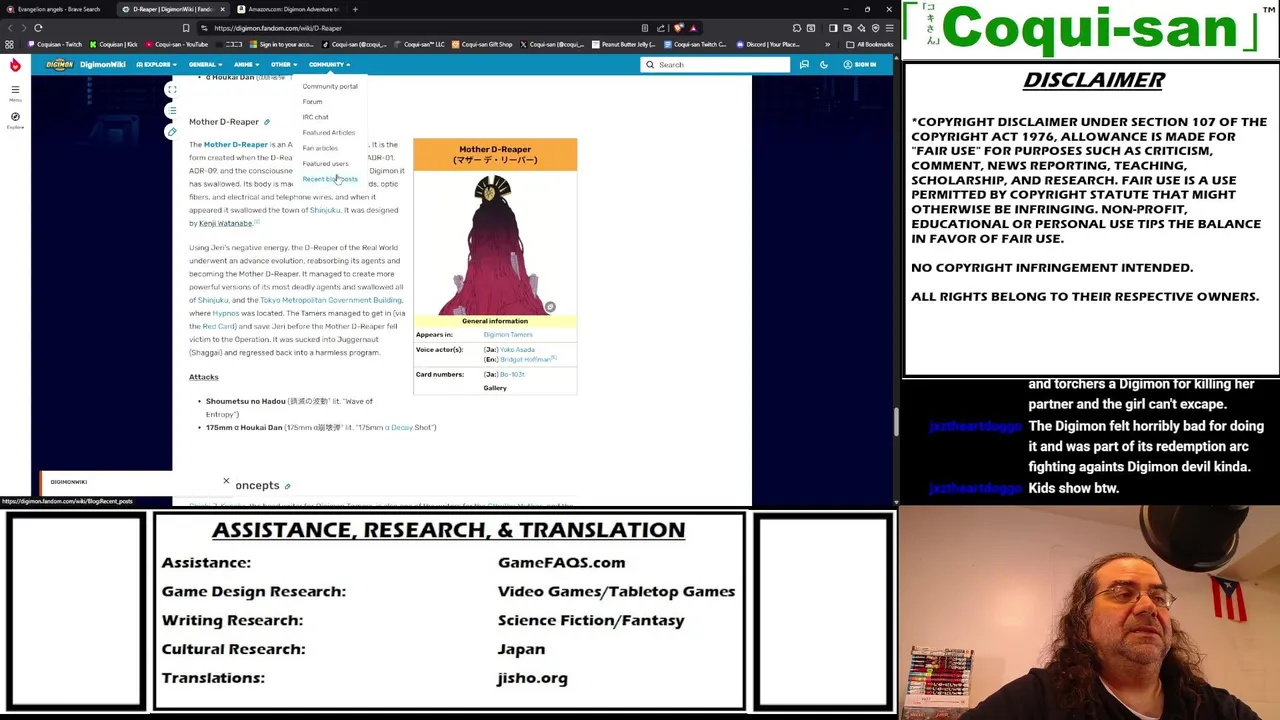Open Coqui-san YouTube bookmark

(177, 44)
